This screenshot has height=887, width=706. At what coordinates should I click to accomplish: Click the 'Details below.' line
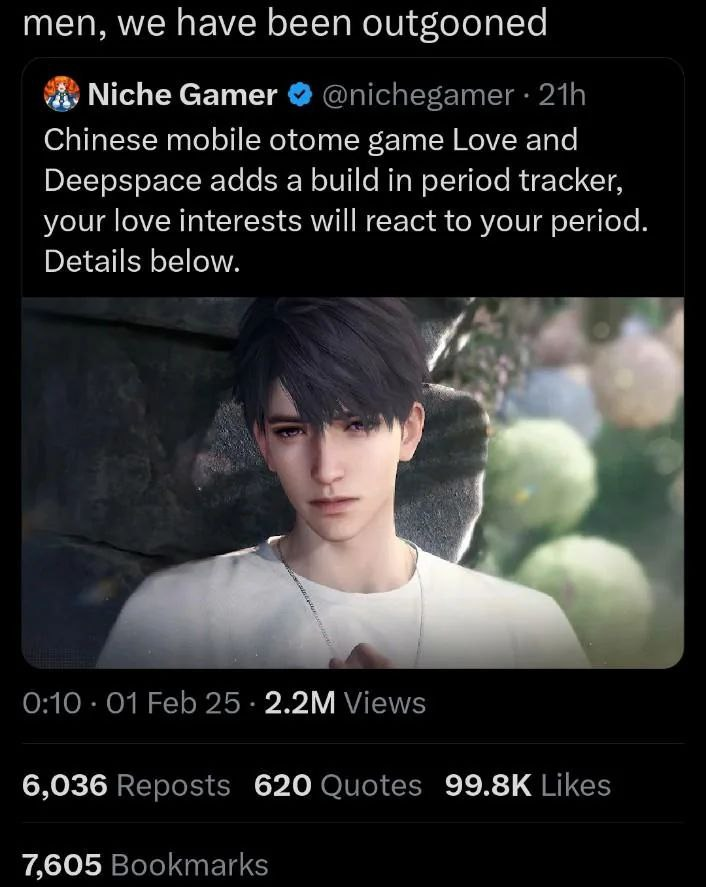pyautogui.click(x=142, y=261)
